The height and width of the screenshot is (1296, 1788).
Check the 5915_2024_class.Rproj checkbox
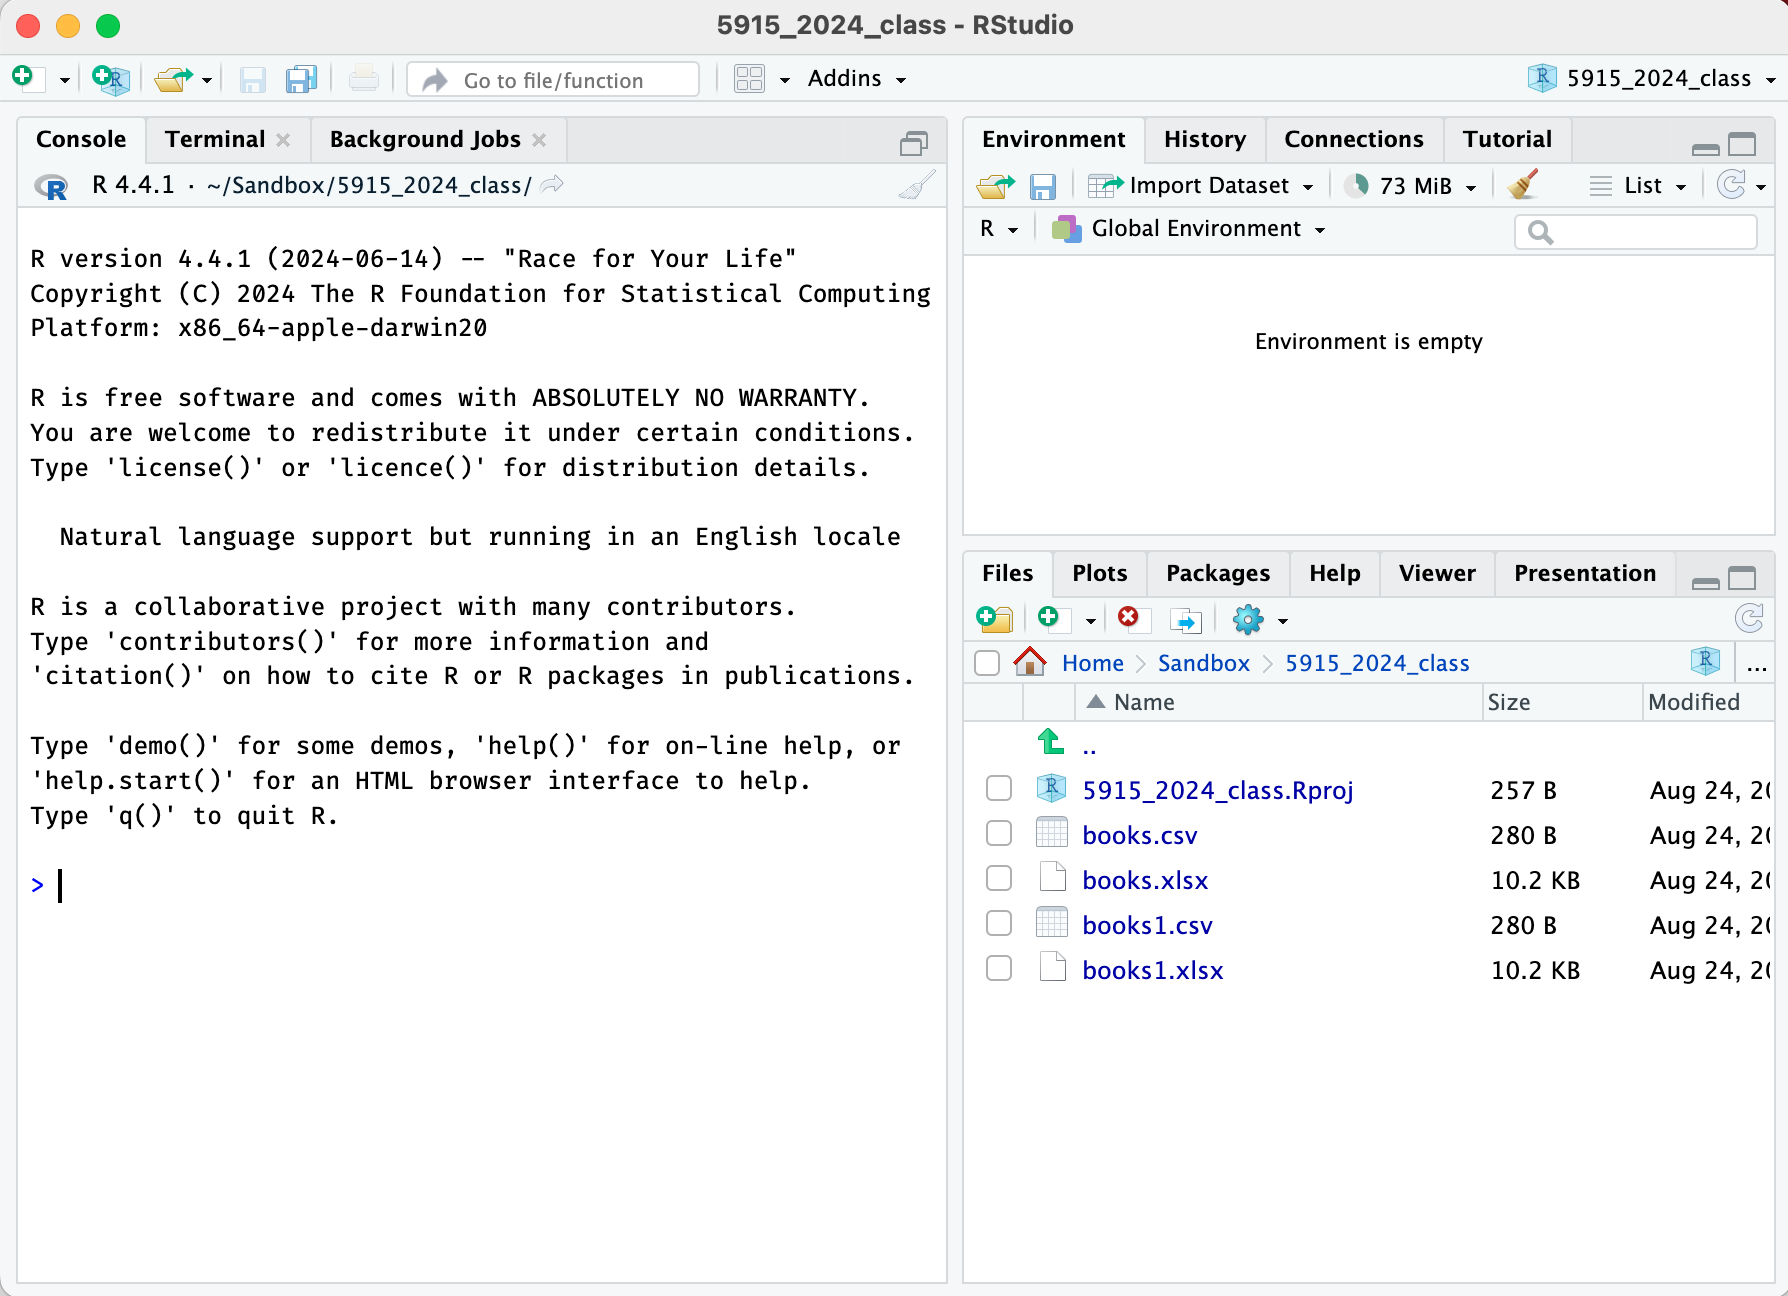[999, 788]
